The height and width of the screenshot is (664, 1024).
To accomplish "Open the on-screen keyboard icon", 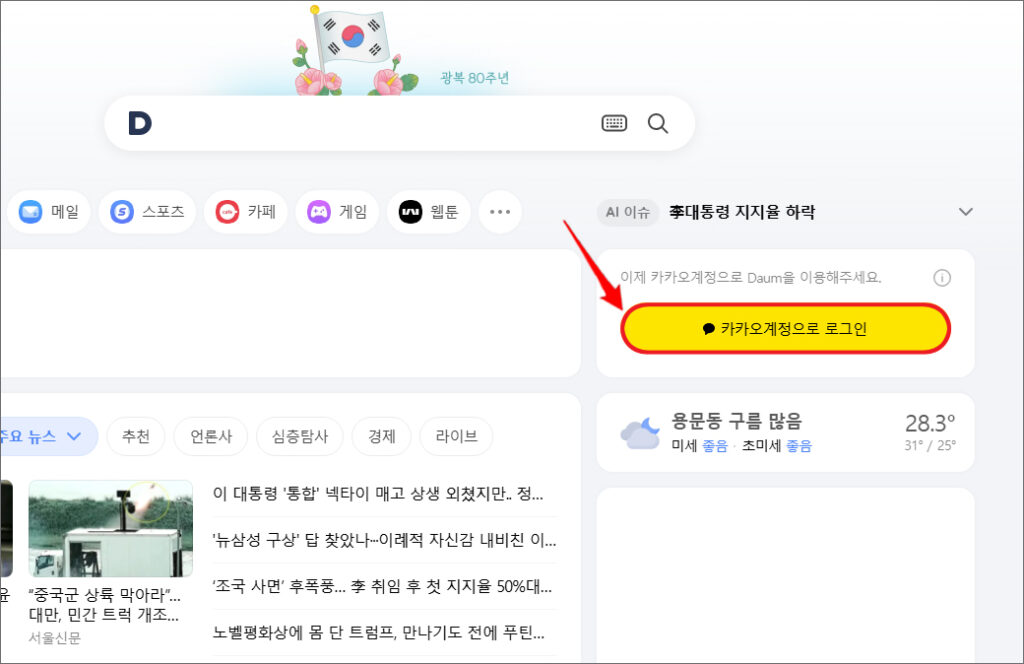I will (614, 123).
